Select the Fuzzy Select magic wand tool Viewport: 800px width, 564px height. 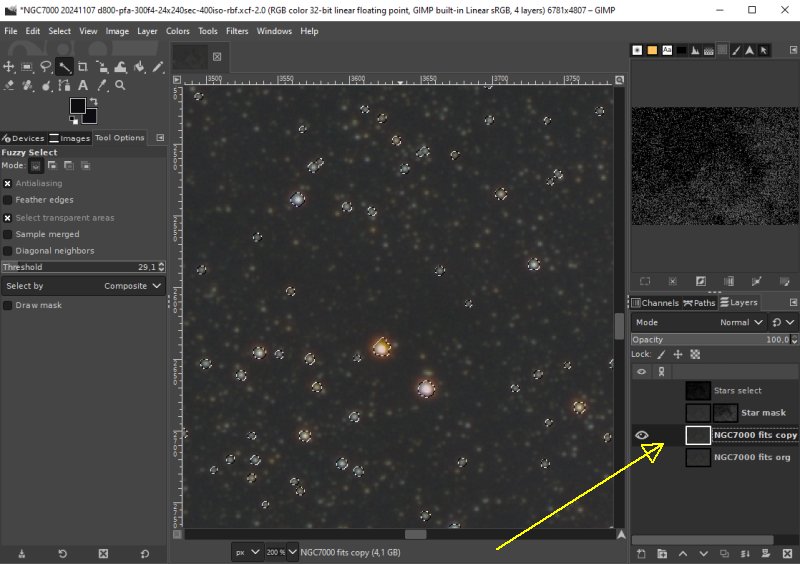64,66
